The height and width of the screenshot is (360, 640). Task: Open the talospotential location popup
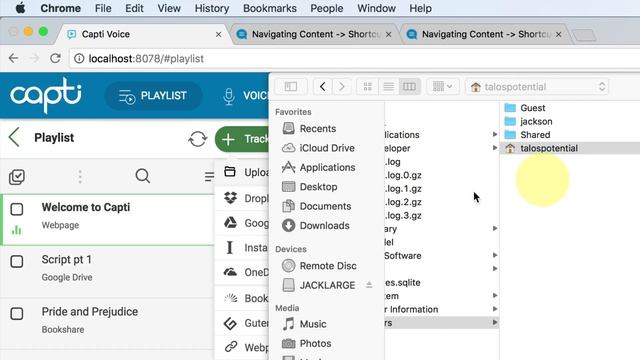tap(537, 87)
